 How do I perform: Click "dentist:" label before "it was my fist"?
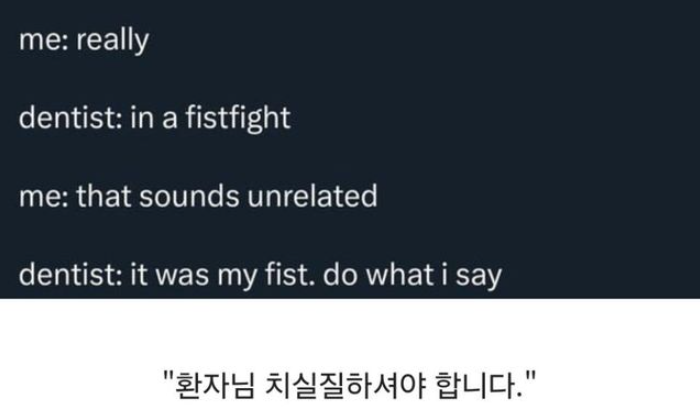70,274
